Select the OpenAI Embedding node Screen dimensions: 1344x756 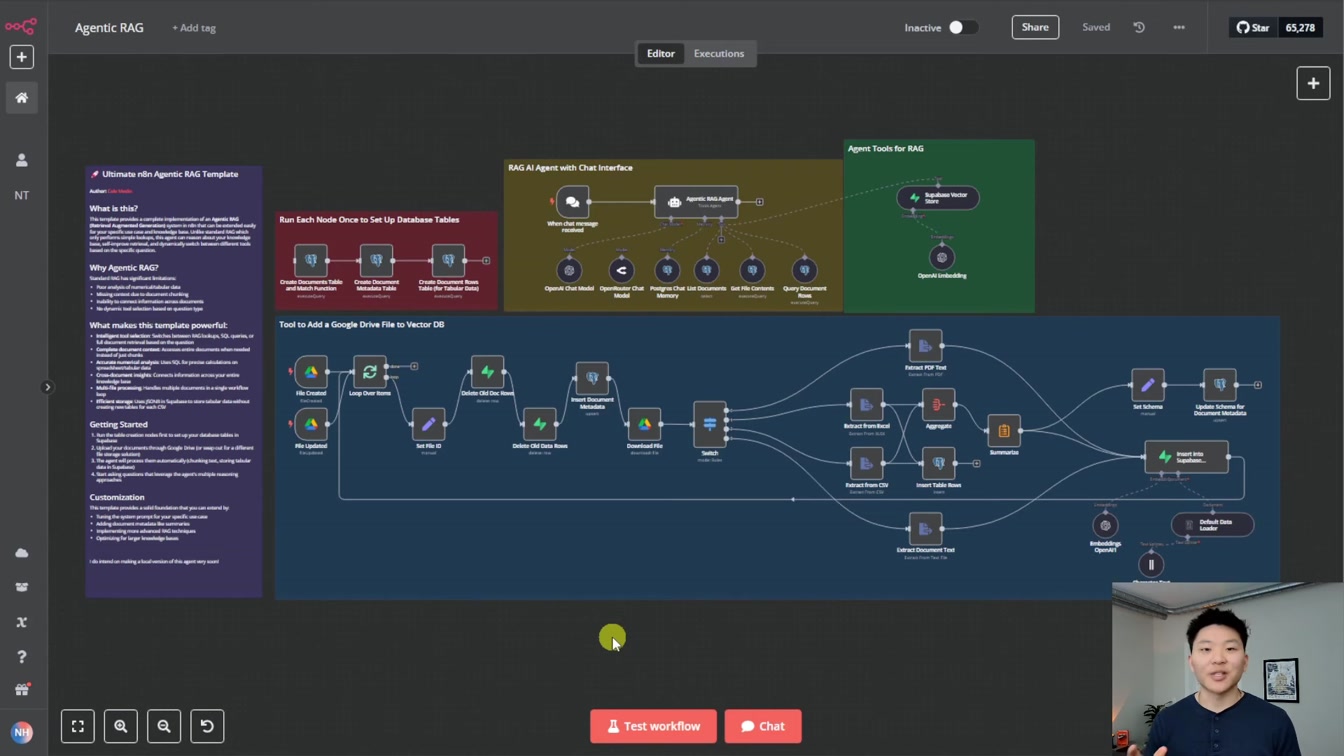tap(941, 257)
